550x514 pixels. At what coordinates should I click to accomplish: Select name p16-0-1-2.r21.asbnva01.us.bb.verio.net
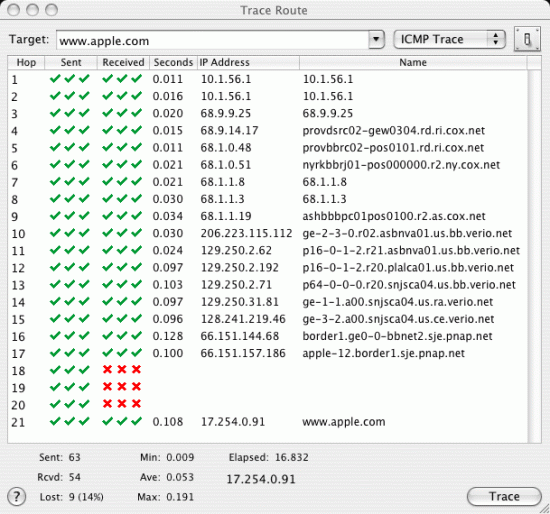coord(411,251)
